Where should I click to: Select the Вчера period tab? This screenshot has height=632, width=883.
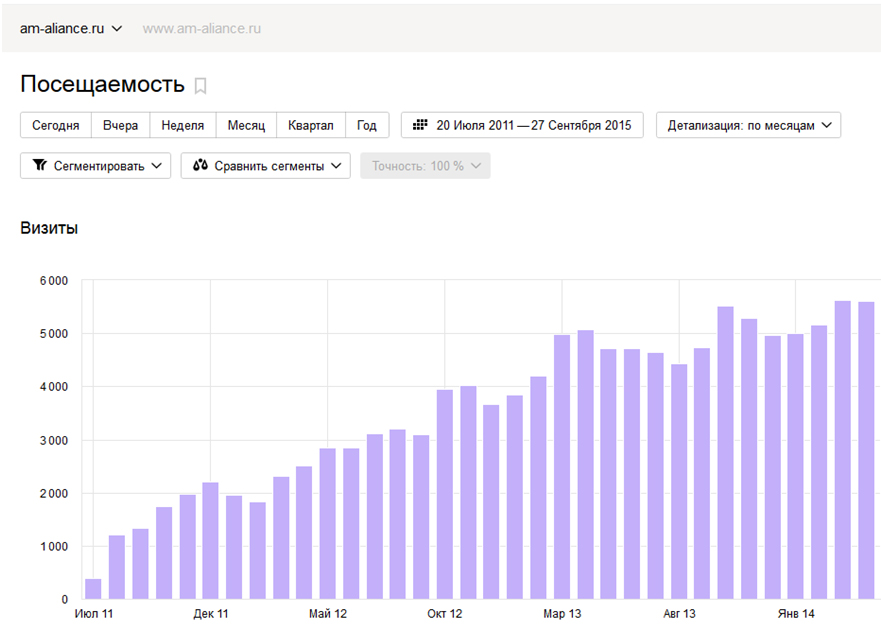(x=121, y=125)
